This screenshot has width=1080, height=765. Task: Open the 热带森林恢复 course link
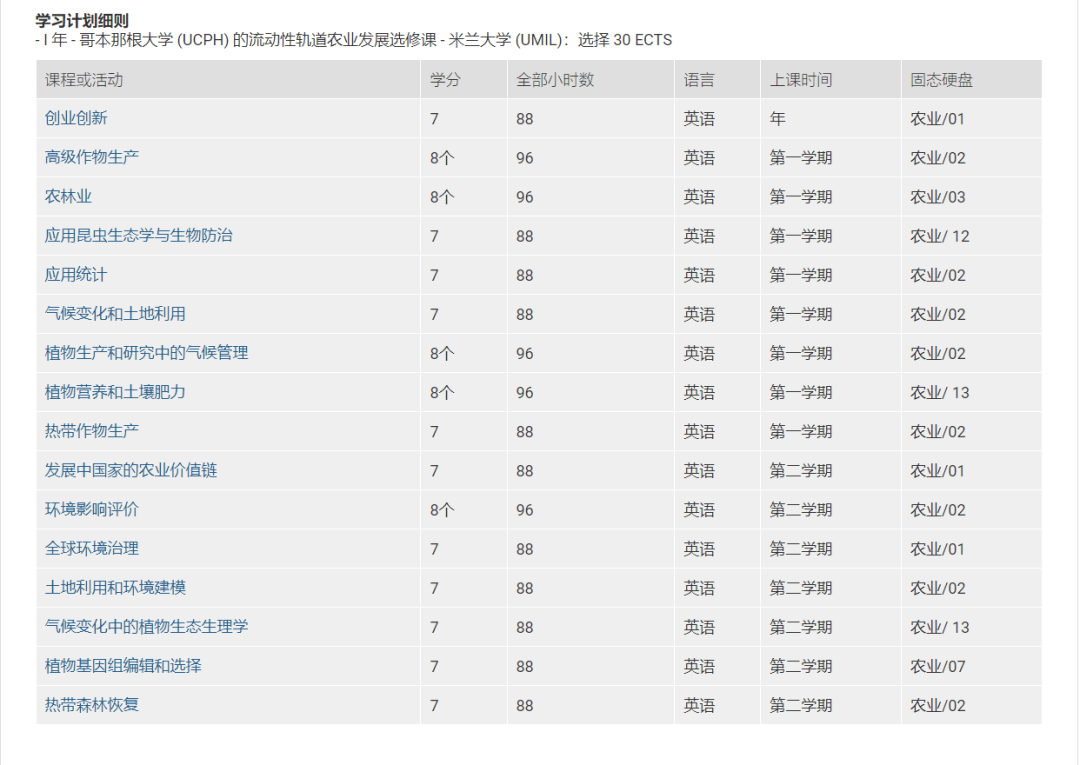pos(92,705)
